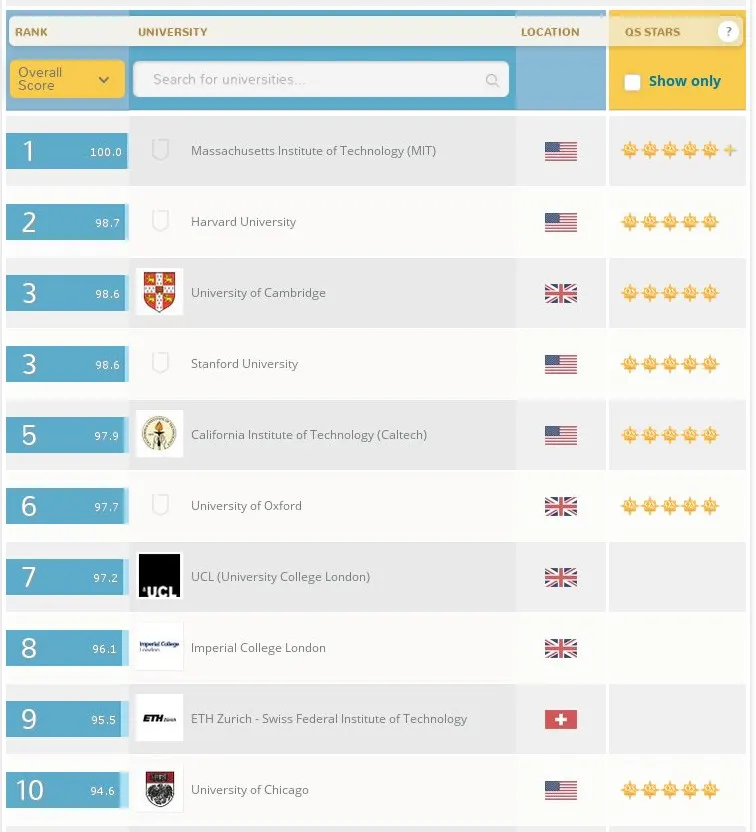This screenshot has height=832, width=756.
Task: Click the Search for universities field
Action: 310,80
